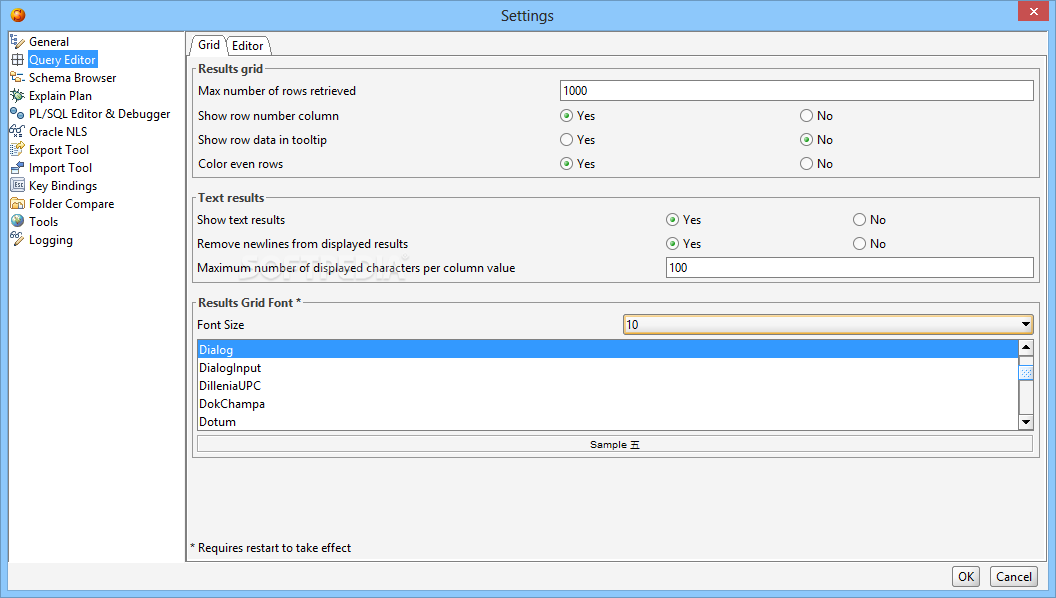The image size is (1056, 598).
Task: Open Schema Browser settings
Action: tap(73, 77)
